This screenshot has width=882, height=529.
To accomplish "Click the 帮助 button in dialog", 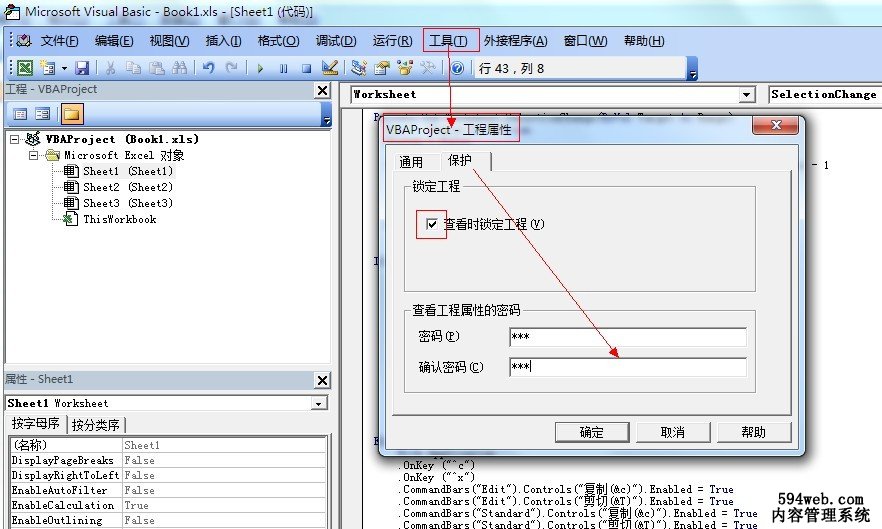I will tap(754, 432).
